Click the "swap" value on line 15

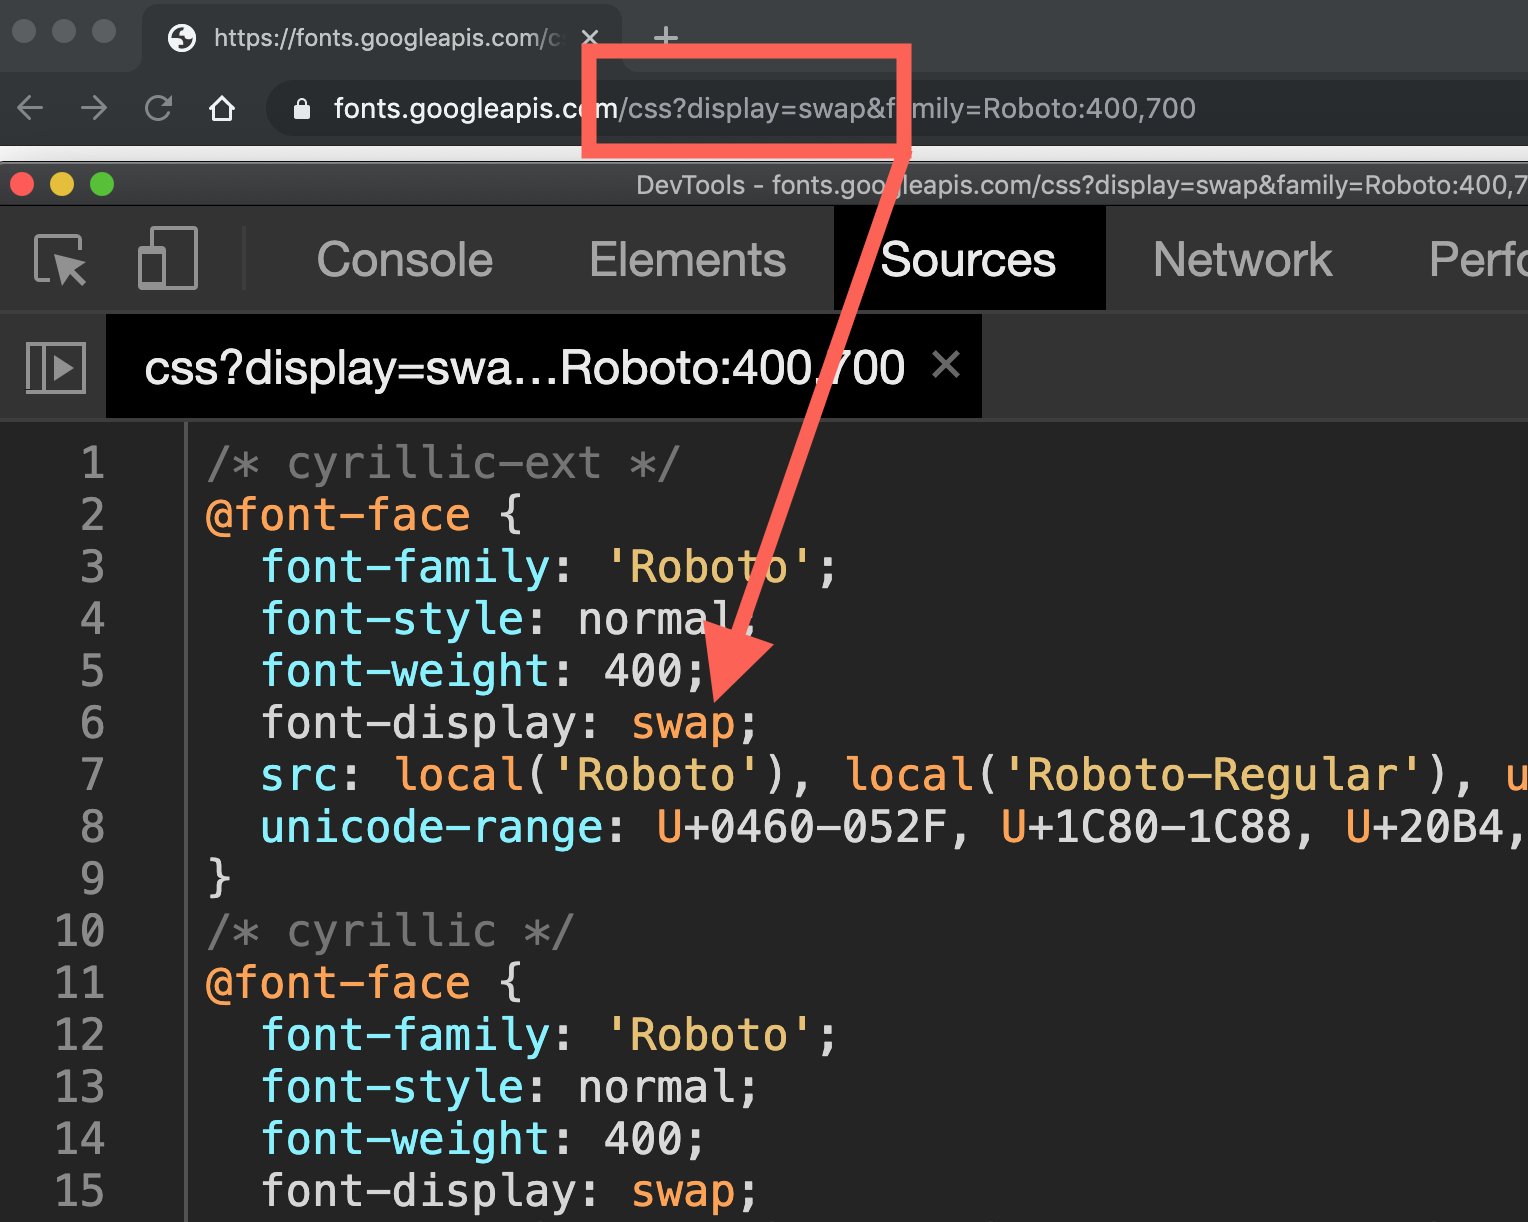tap(683, 1192)
